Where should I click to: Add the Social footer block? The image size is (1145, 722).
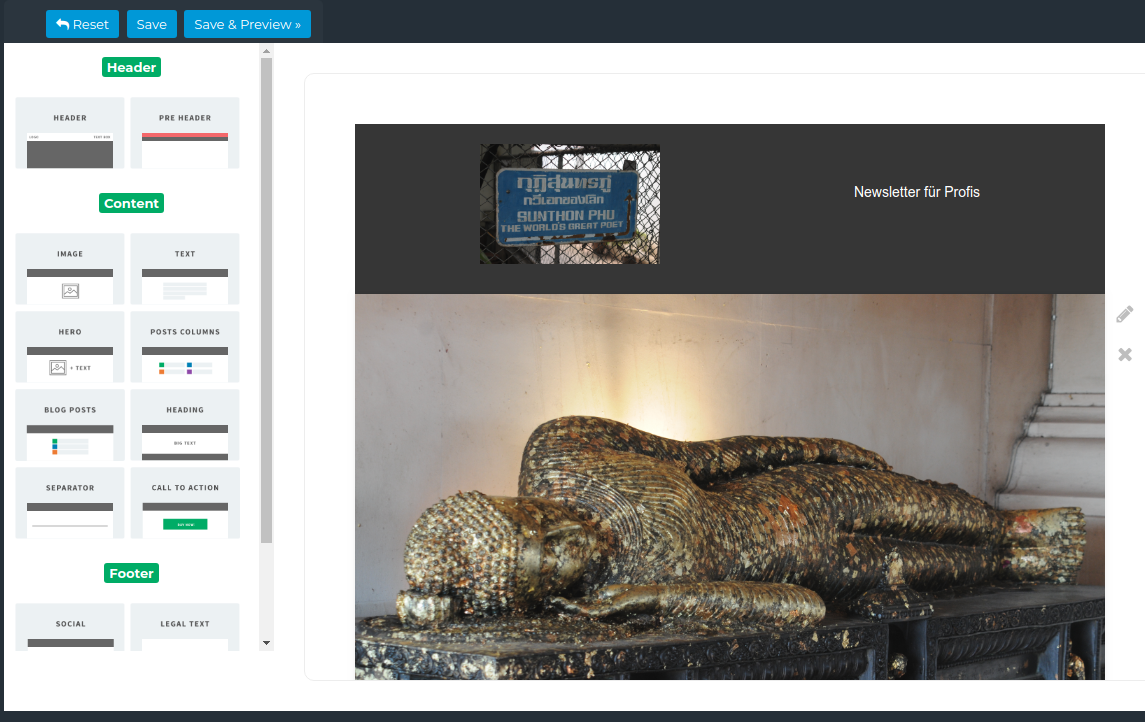click(70, 627)
